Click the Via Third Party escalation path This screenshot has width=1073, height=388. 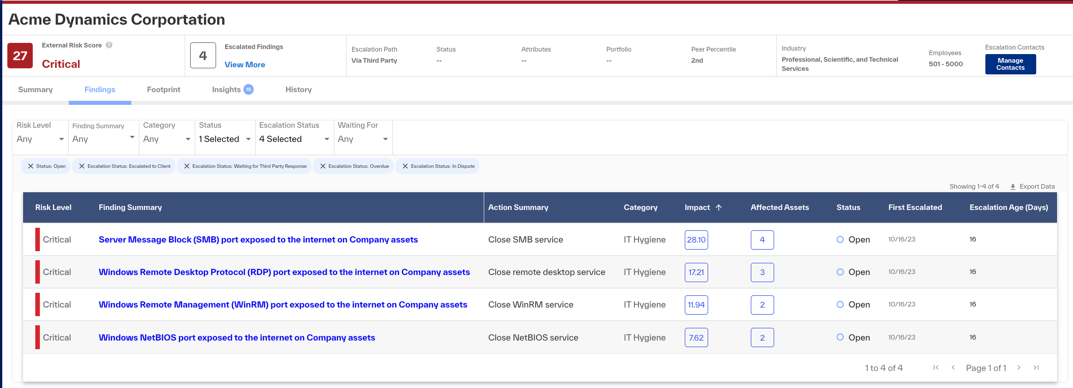click(x=374, y=60)
